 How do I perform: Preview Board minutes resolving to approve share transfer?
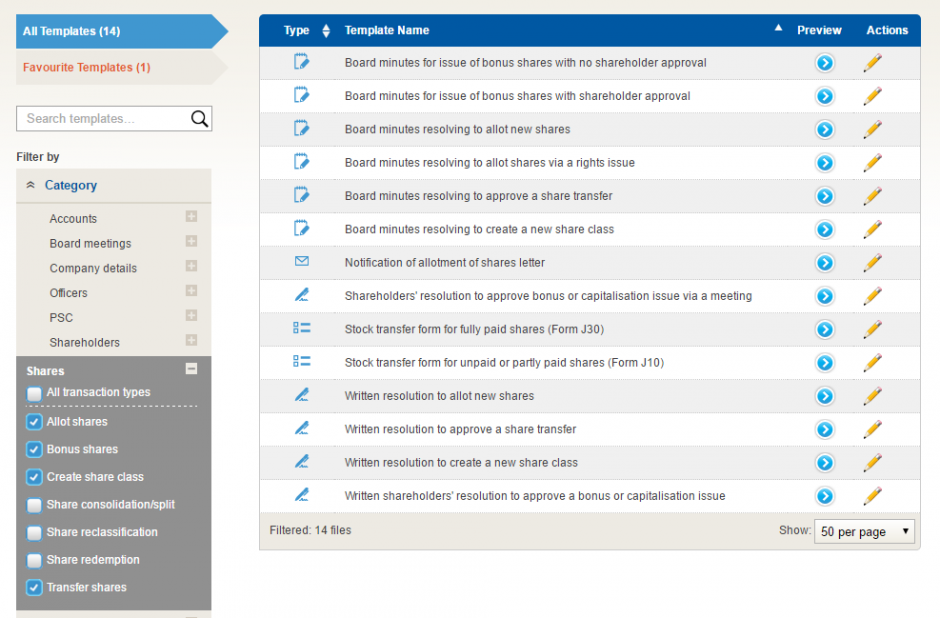824,196
